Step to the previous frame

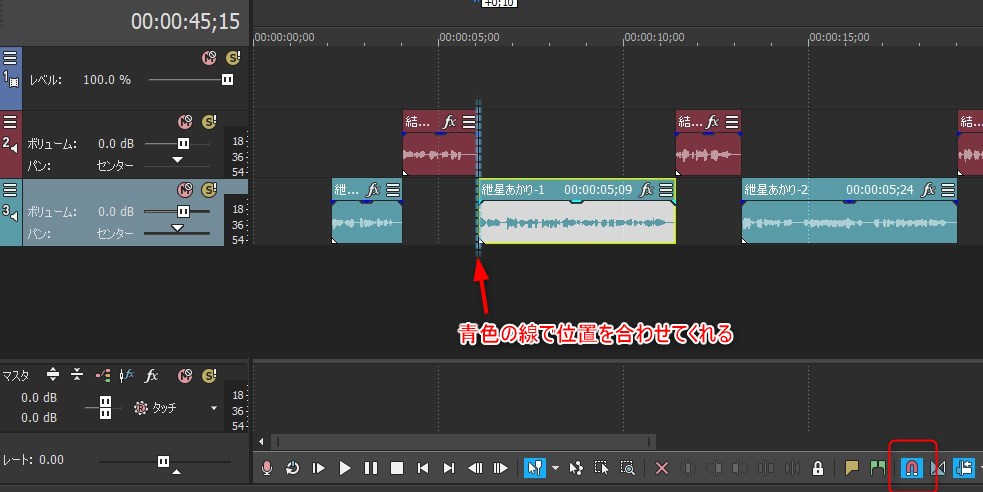tap(475, 468)
